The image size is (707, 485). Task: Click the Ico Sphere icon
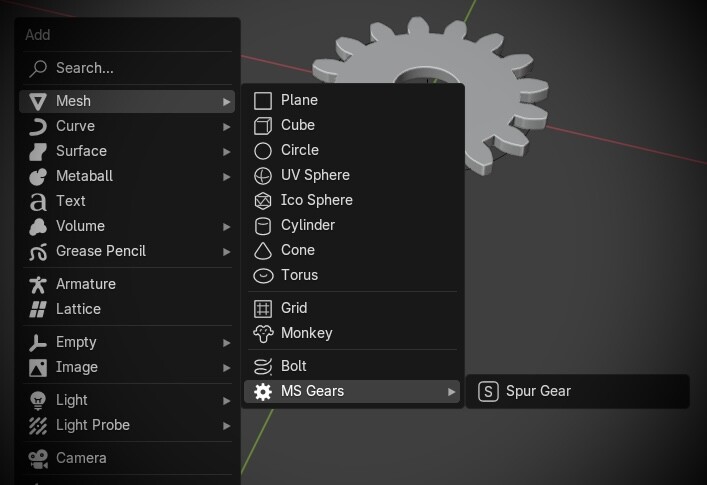[x=263, y=201]
